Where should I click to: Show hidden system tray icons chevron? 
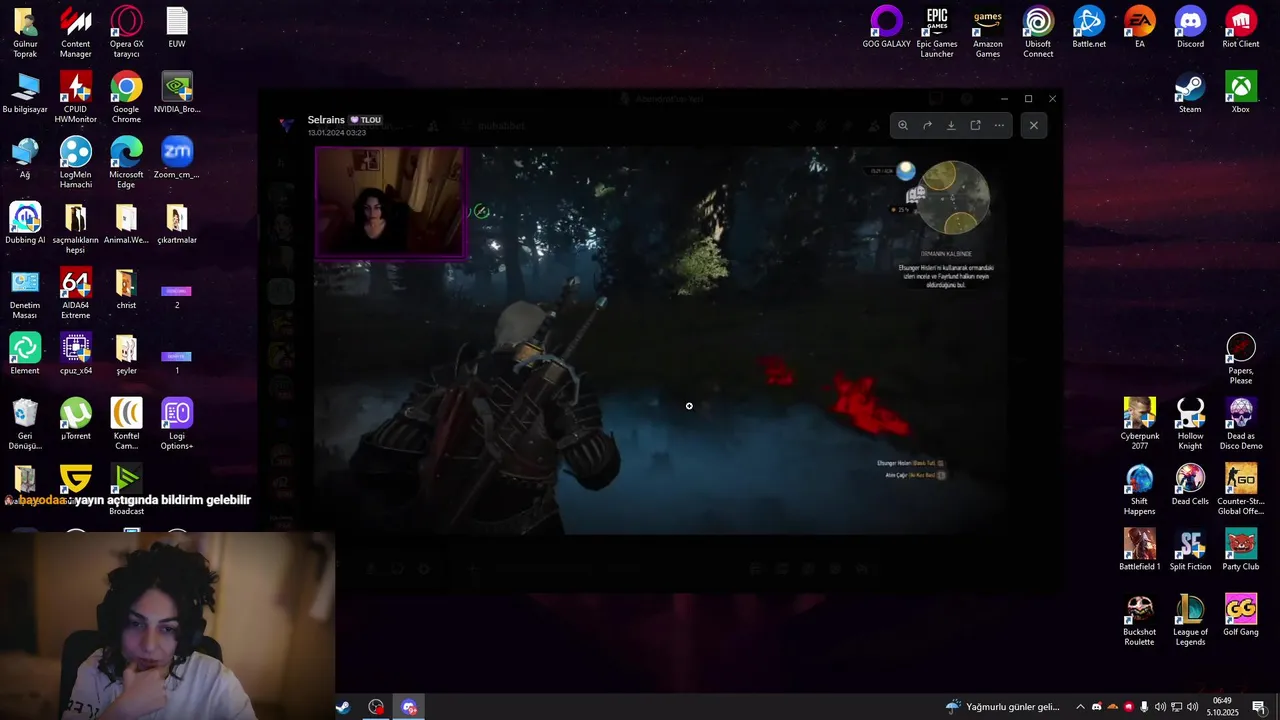[x=1080, y=707]
